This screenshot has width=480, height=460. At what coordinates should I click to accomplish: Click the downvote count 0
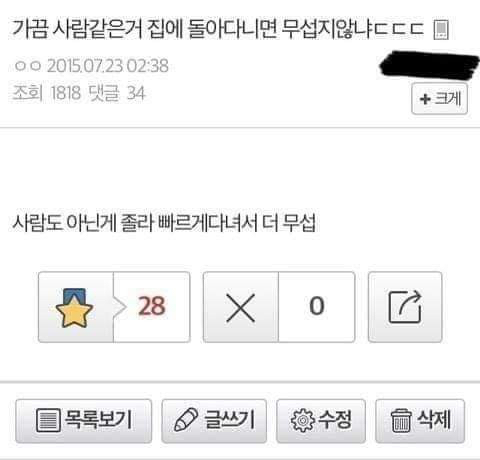[x=316, y=306]
